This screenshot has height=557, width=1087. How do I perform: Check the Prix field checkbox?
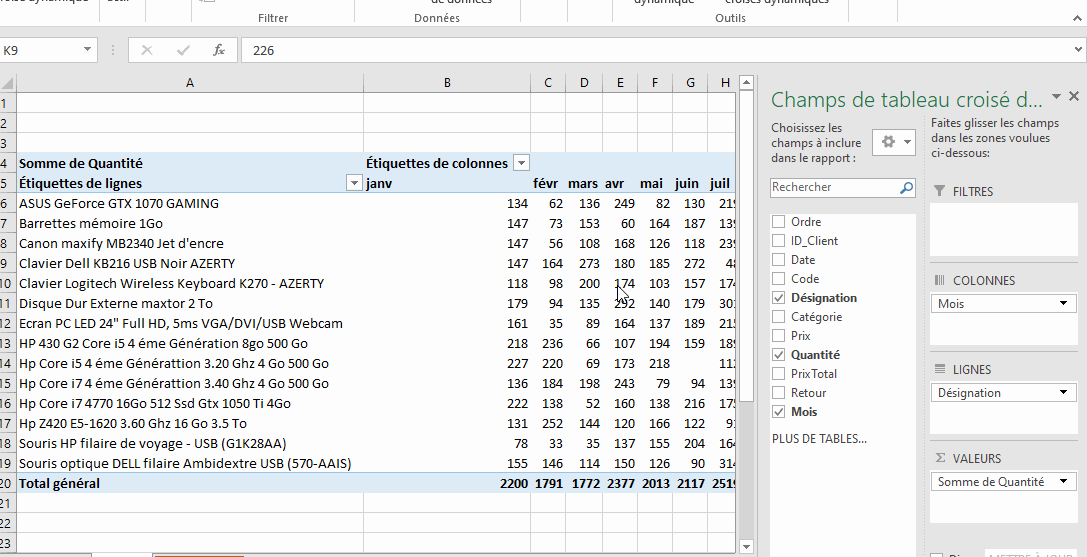tap(779, 335)
